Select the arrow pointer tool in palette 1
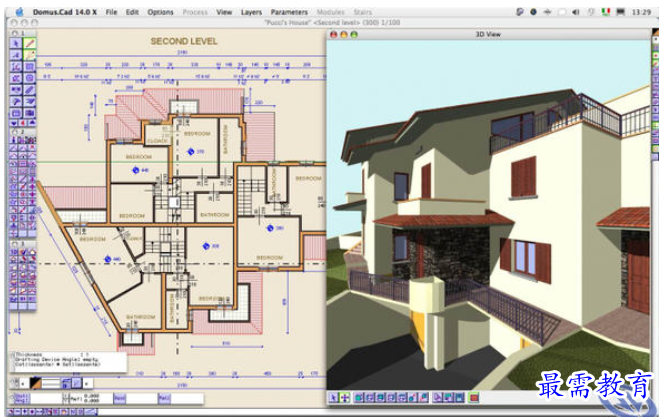This screenshot has width=660, height=417. click(16, 43)
